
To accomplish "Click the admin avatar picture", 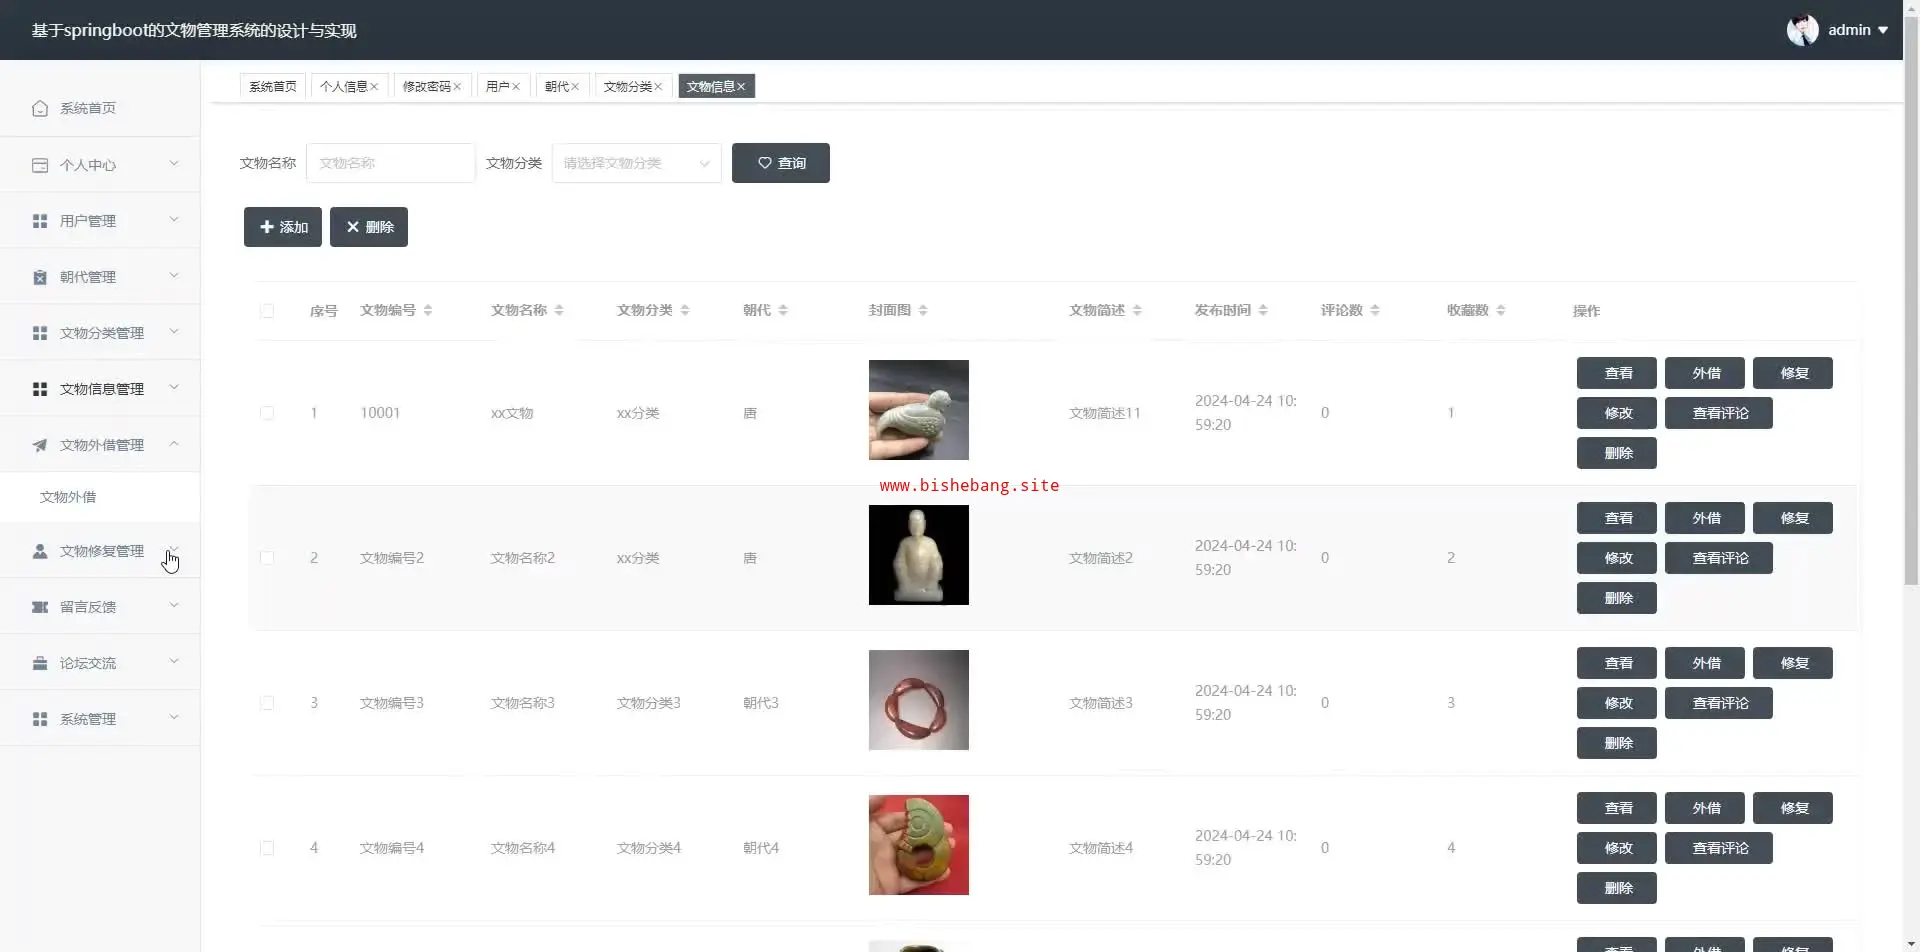I will pyautogui.click(x=1803, y=30).
